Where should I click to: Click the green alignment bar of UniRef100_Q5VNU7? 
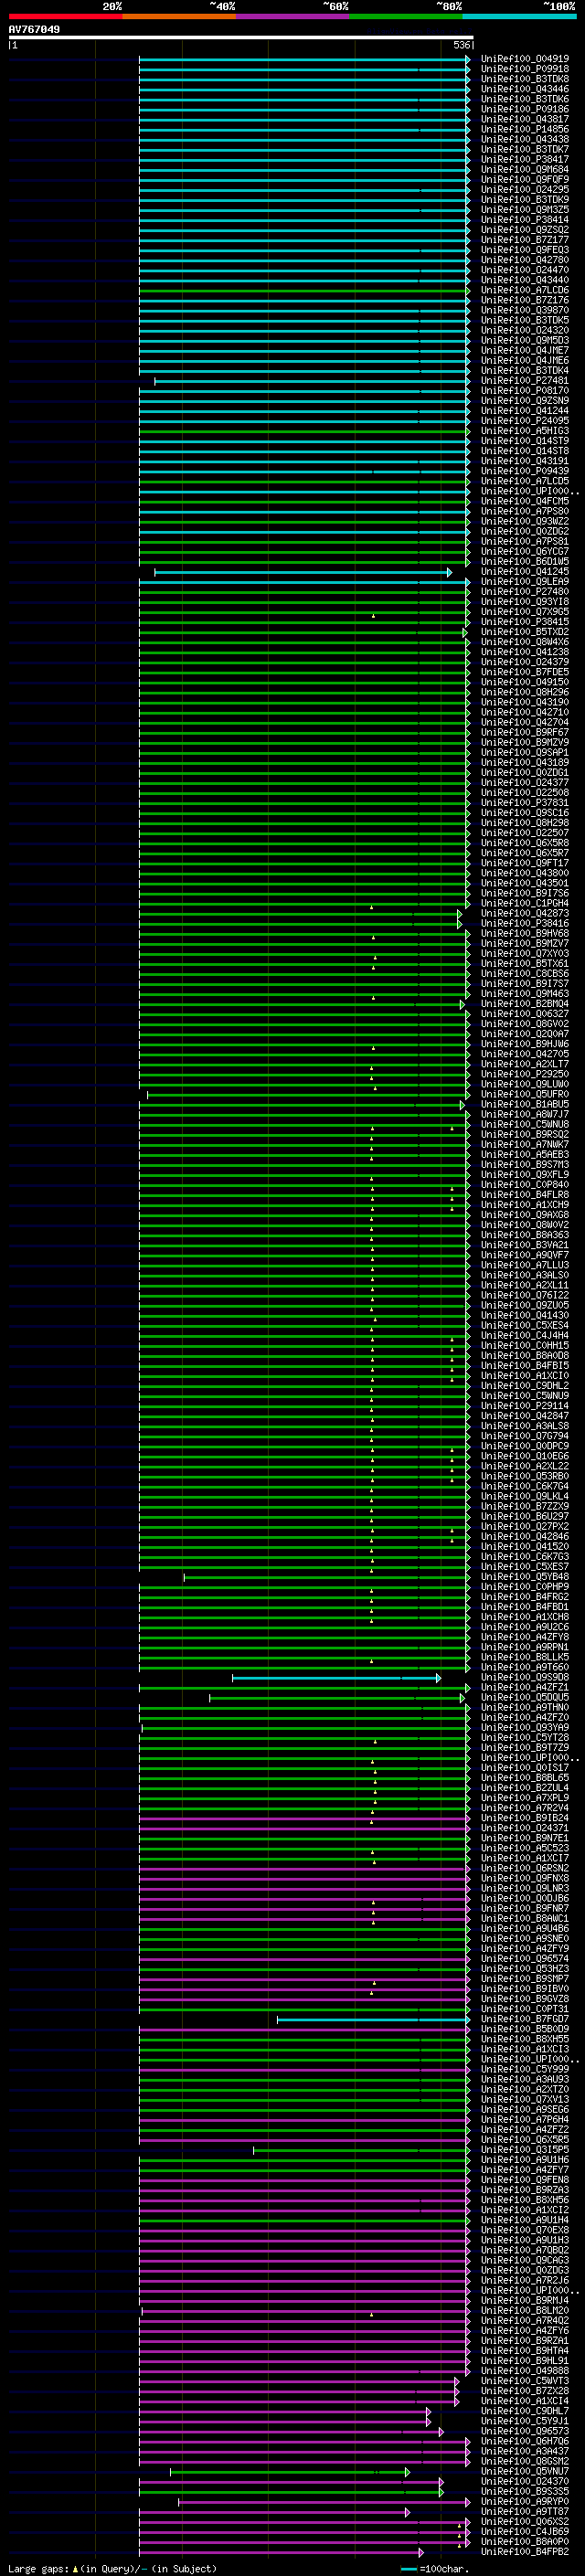tap(290, 2472)
